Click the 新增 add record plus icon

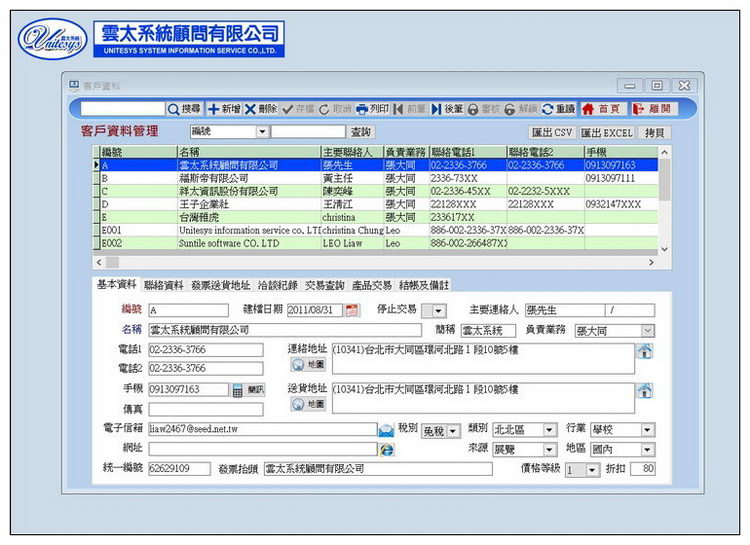tap(224, 108)
